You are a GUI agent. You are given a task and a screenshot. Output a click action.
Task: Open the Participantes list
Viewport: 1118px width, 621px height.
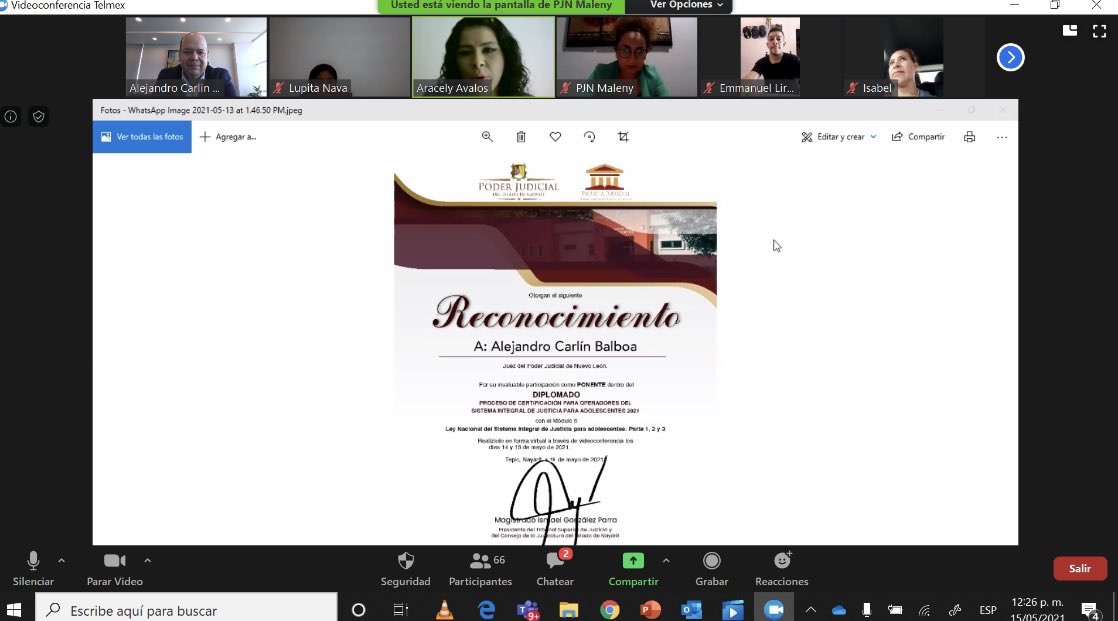[481, 569]
